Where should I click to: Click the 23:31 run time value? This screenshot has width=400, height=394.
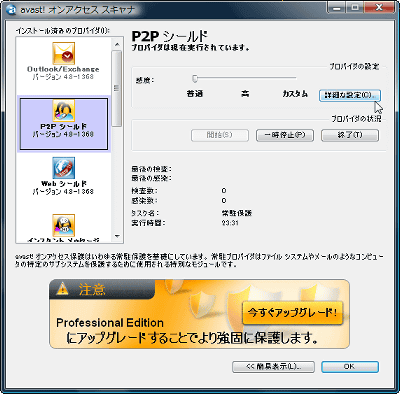[230, 223]
